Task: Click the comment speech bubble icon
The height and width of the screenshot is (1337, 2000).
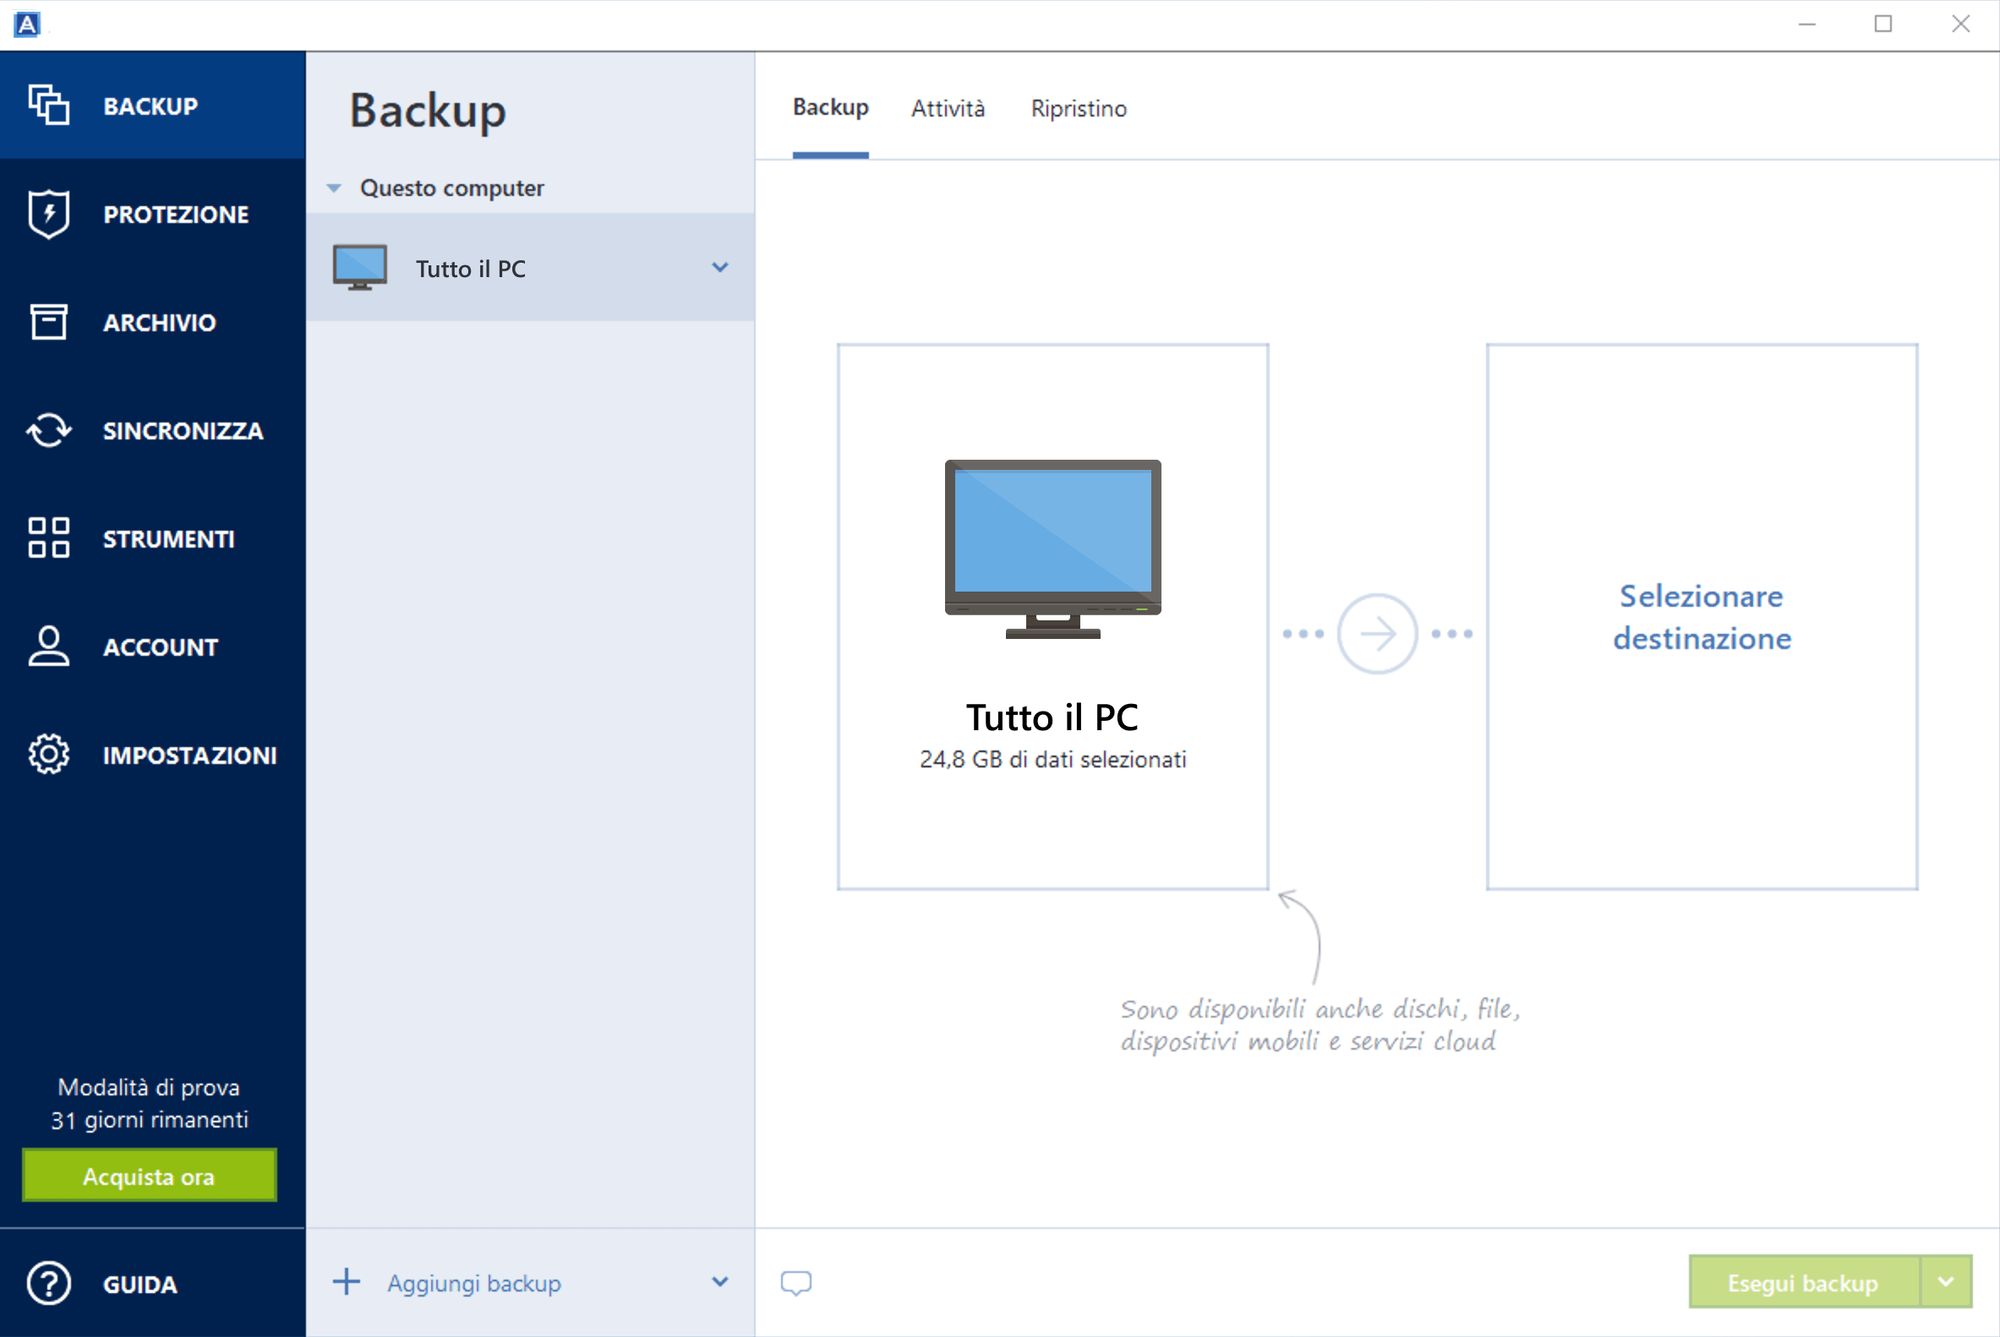Action: point(796,1282)
